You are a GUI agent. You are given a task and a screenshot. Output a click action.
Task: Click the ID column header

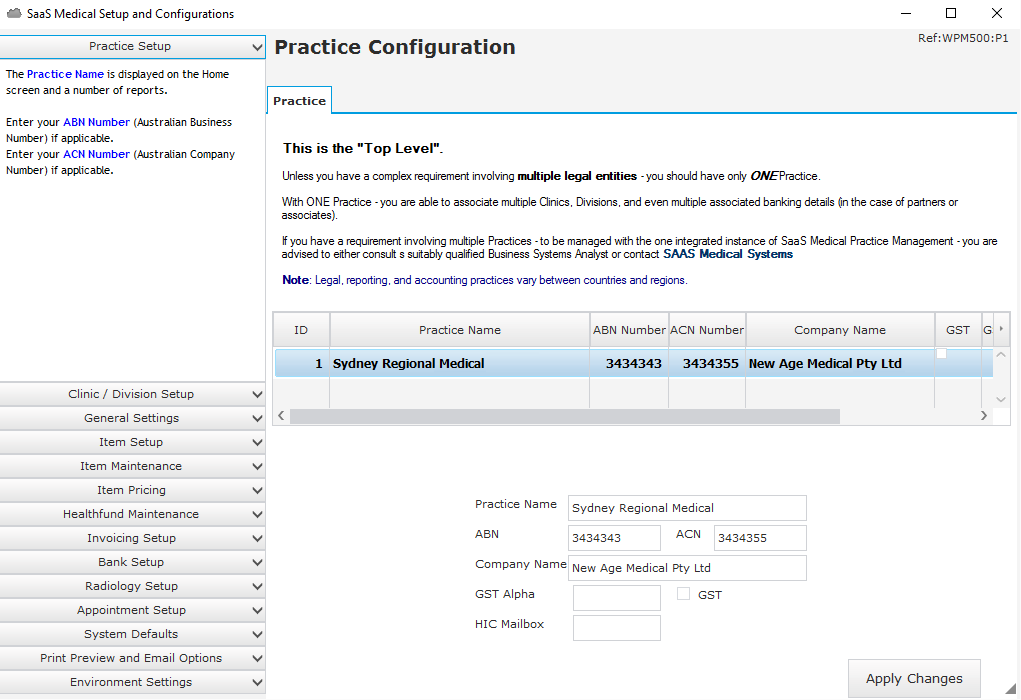[x=301, y=330]
